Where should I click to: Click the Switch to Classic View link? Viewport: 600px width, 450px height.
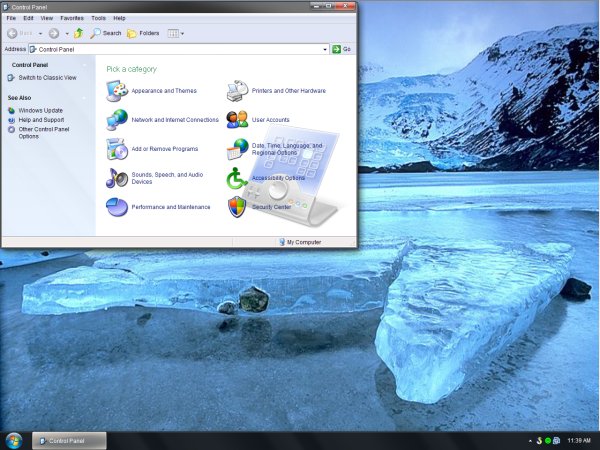click(x=47, y=77)
